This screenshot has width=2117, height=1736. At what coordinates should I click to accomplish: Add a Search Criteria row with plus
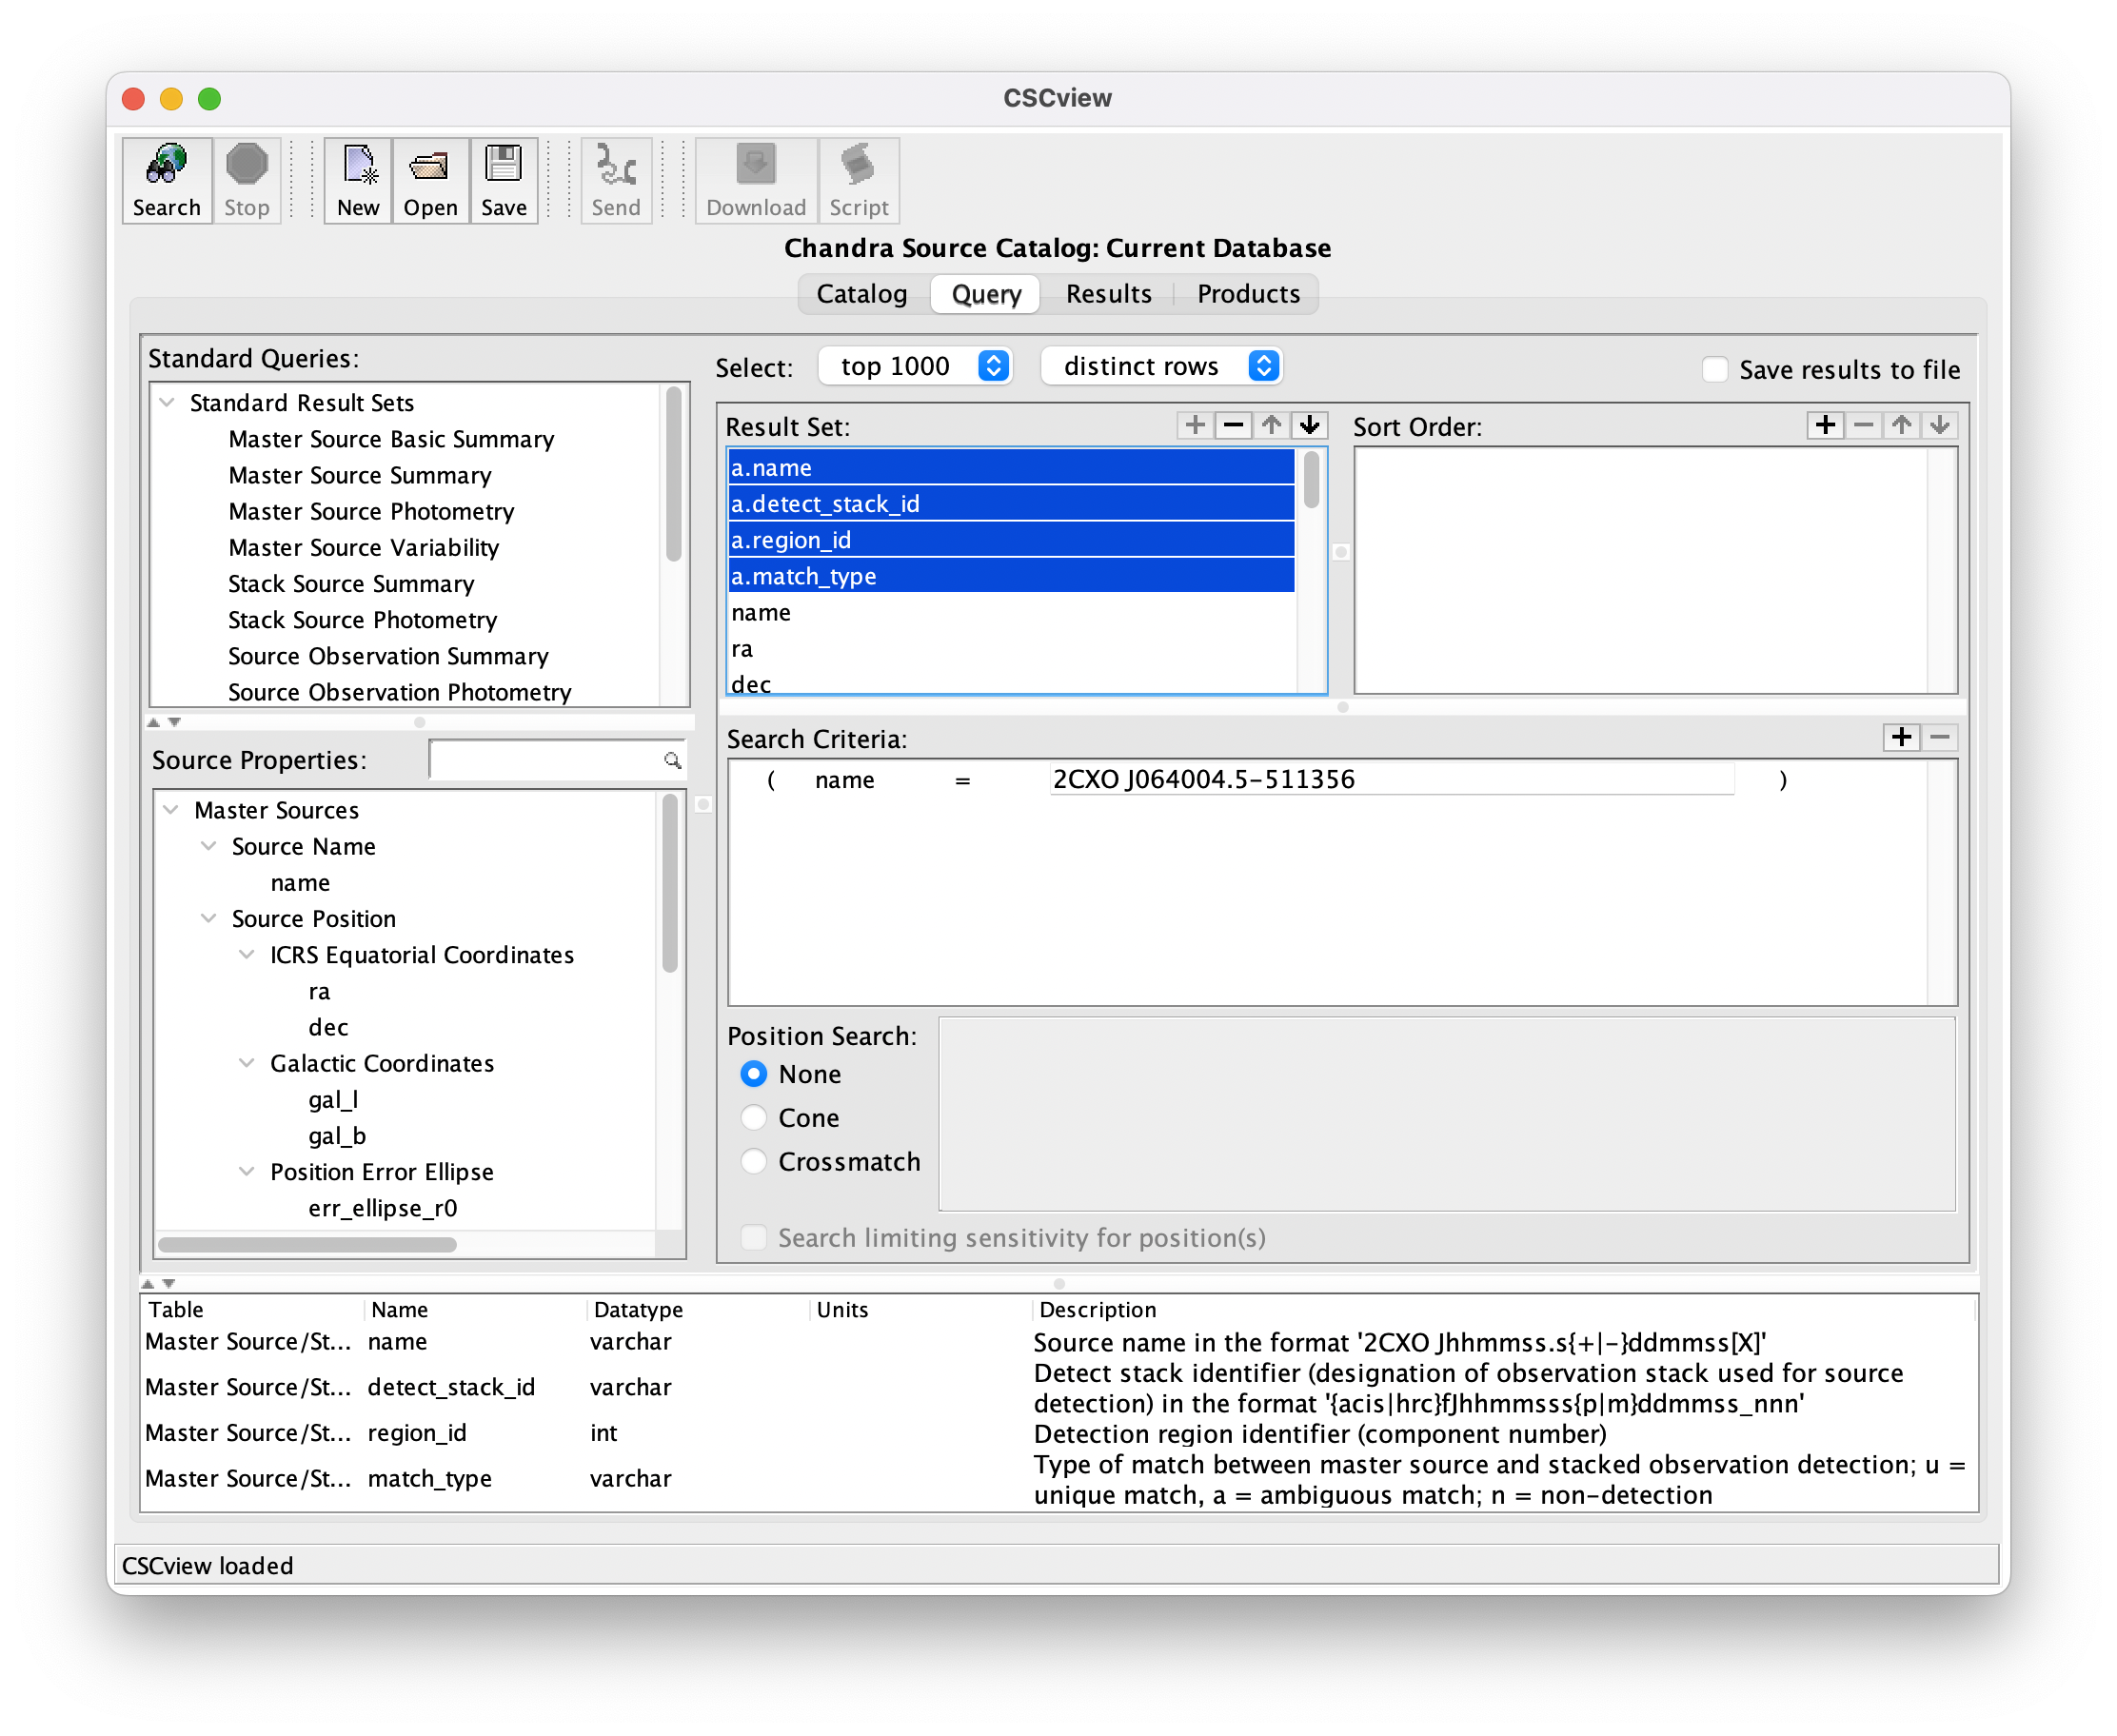(x=1900, y=737)
